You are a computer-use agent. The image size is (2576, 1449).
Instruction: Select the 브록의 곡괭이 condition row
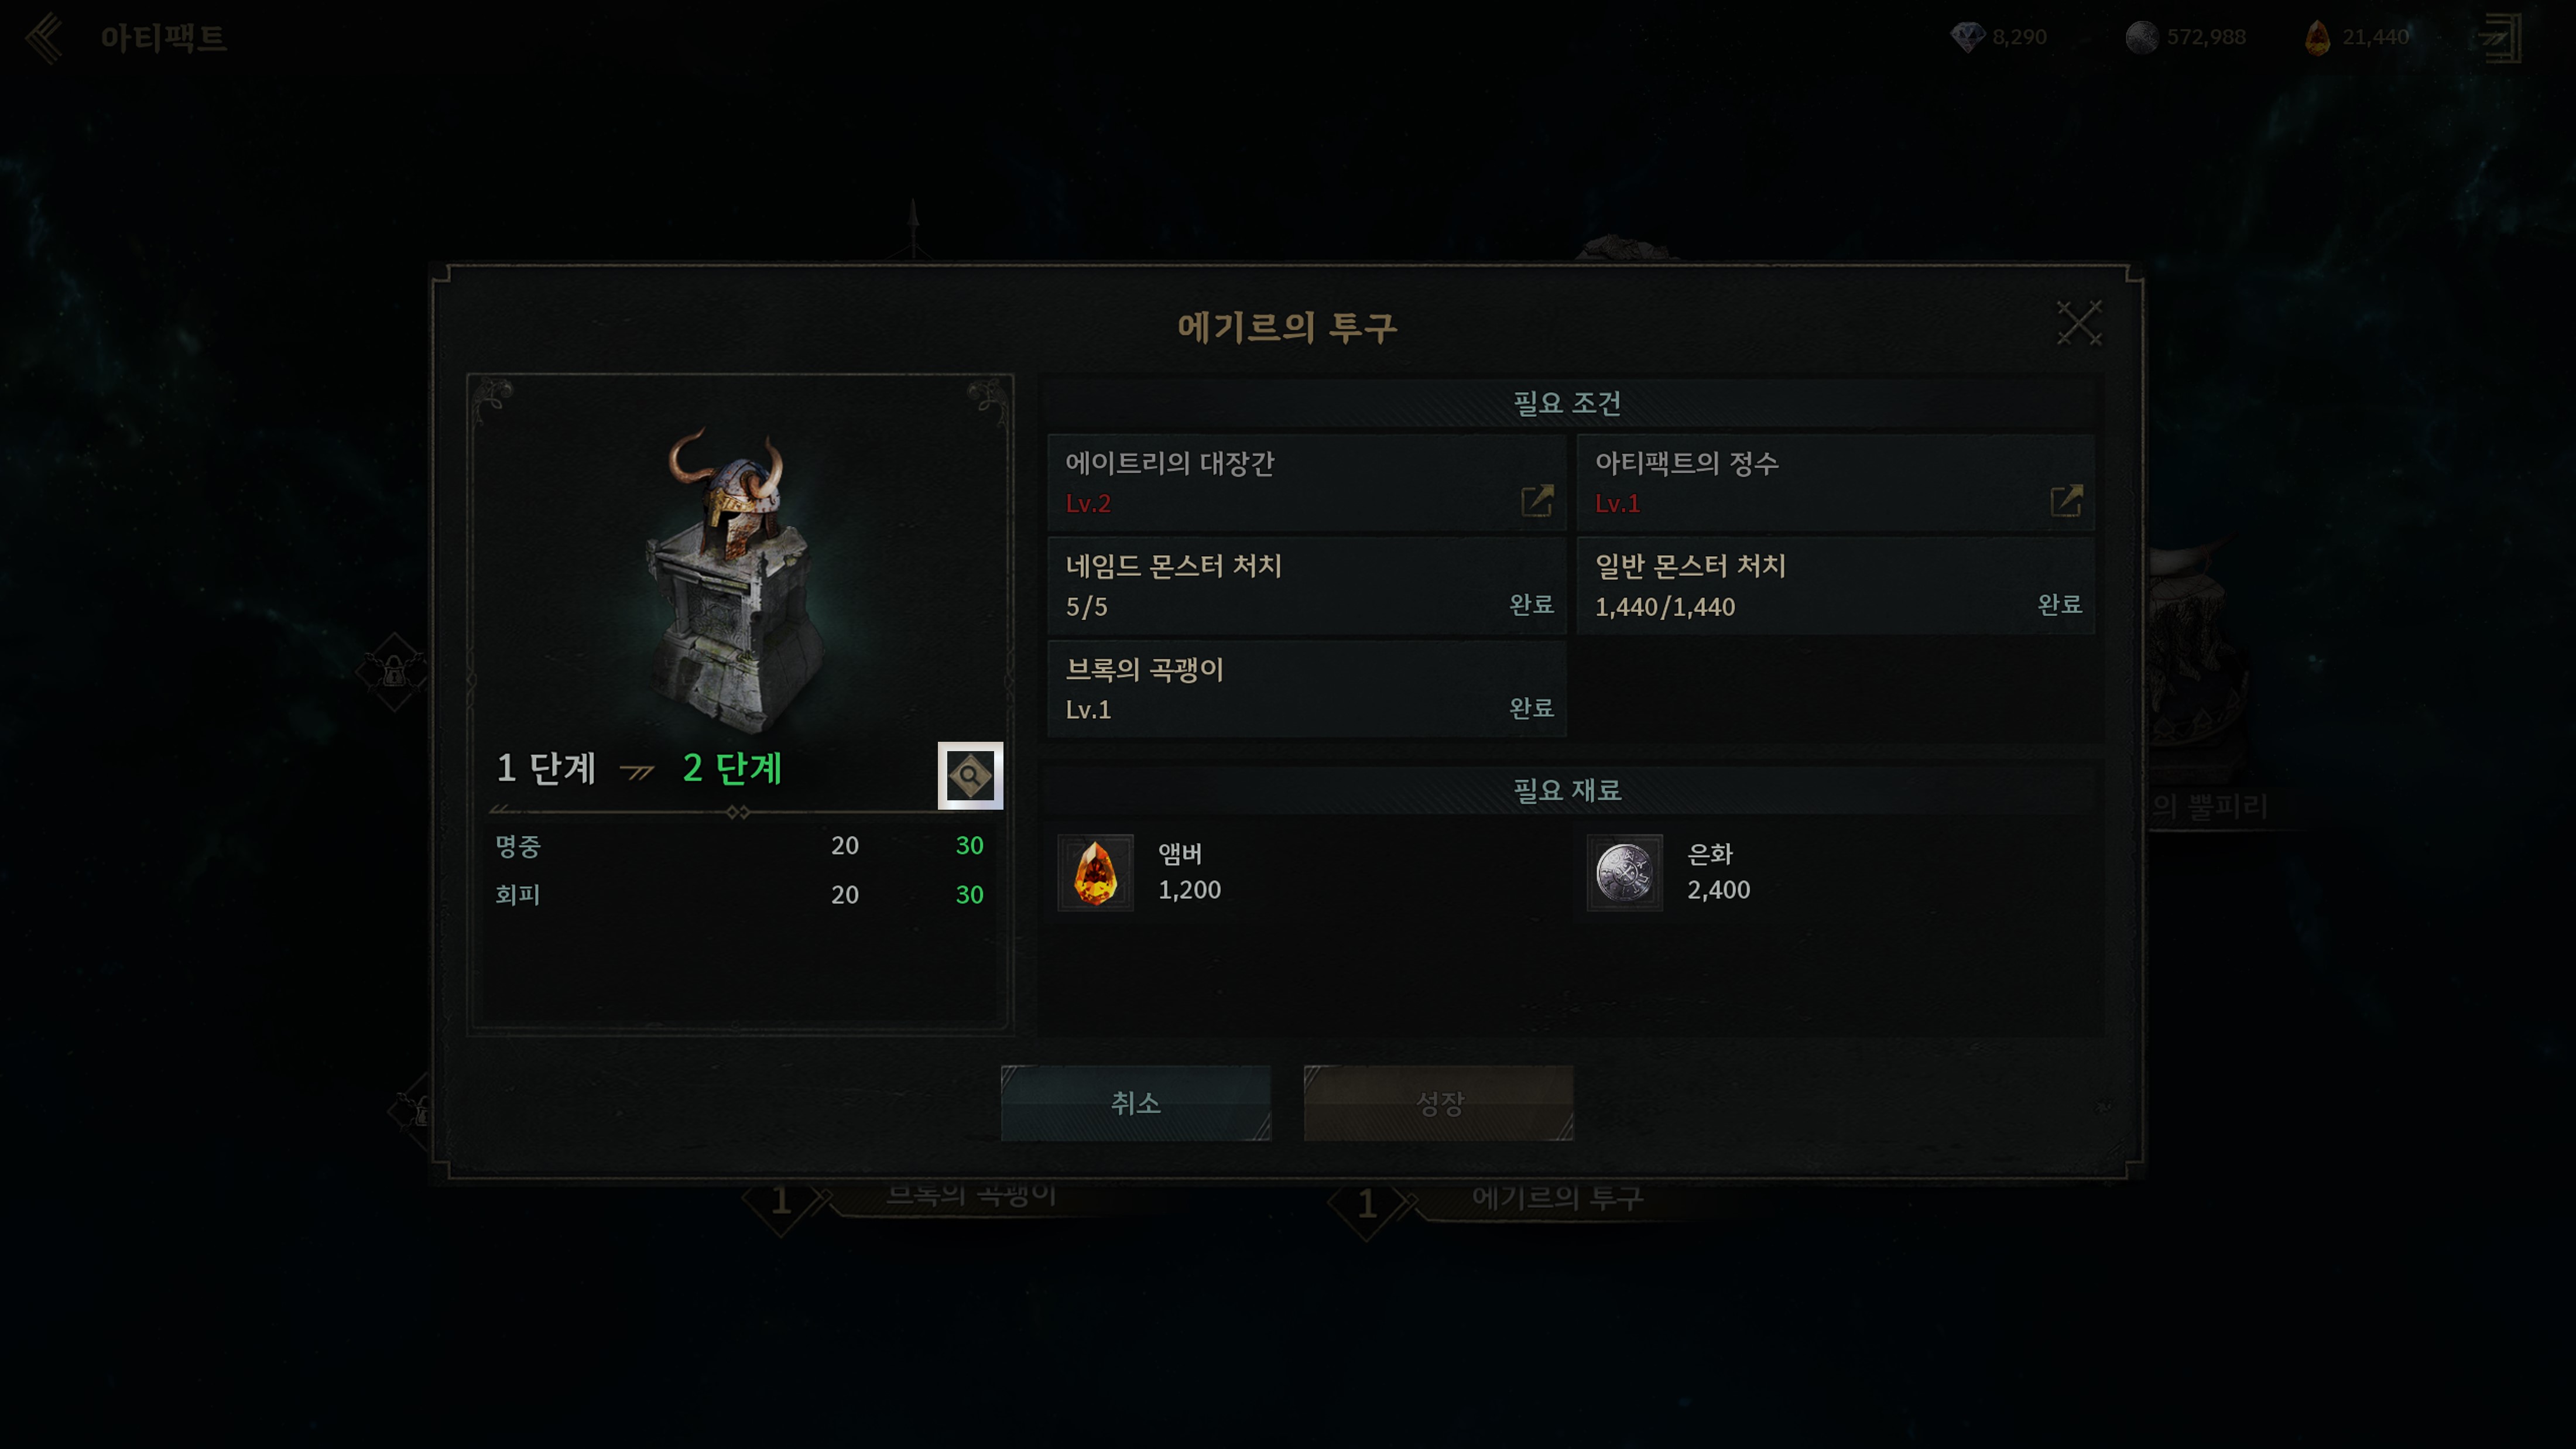point(1306,689)
